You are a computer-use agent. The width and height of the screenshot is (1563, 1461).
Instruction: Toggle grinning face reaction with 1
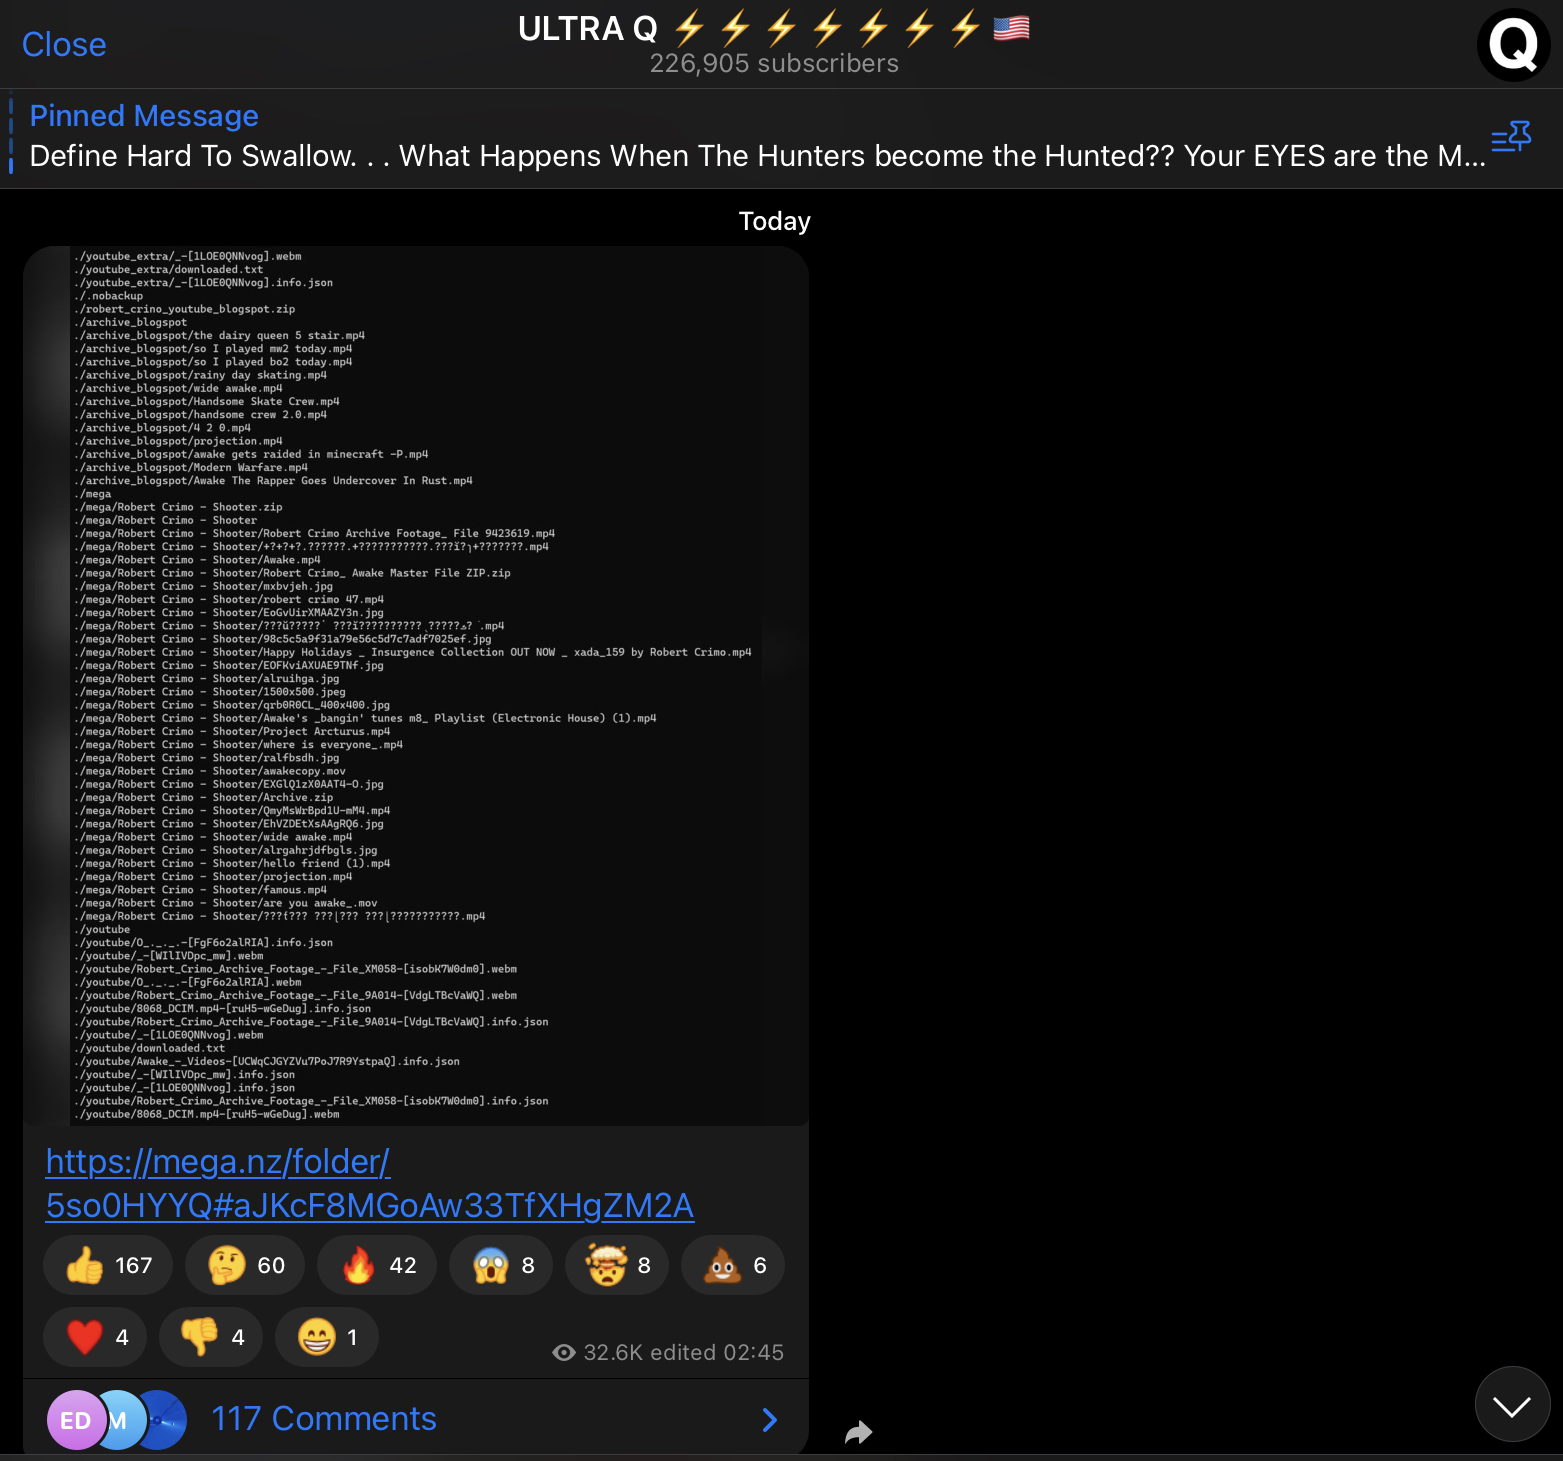(327, 1337)
